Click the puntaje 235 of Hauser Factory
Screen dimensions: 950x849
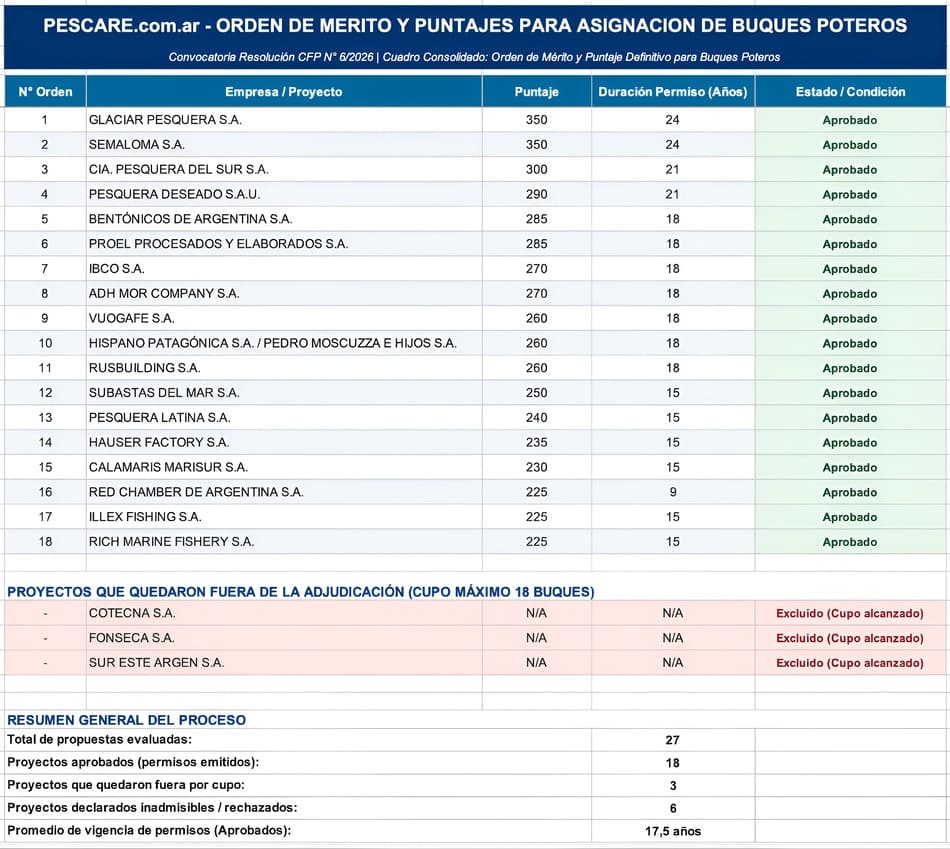pos(537,443)
